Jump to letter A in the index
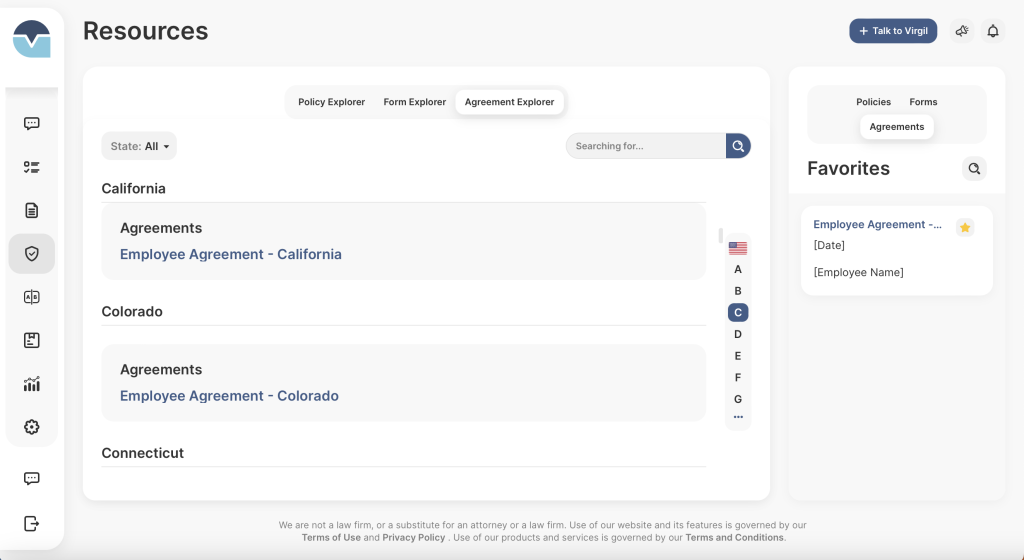1024x560 pixels. (x=738, y=270)
